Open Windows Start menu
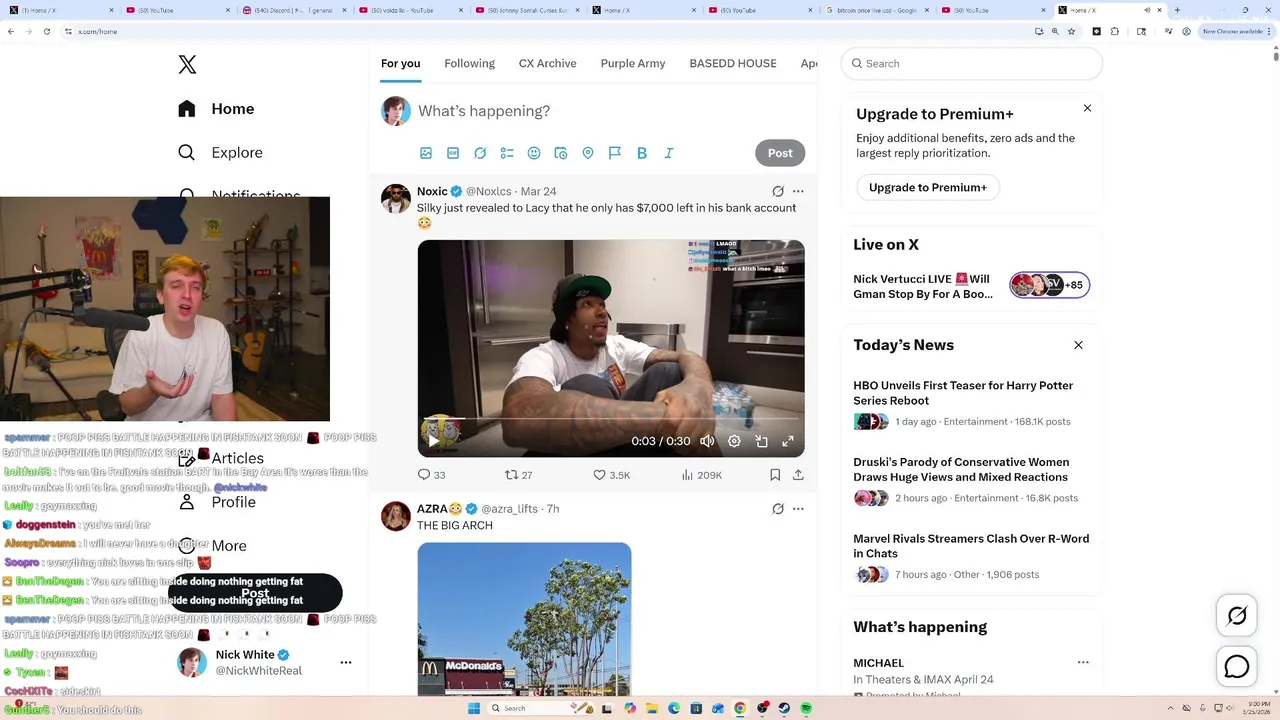The height and width of the screenshot is (720, 1280). tap(474, 708)
